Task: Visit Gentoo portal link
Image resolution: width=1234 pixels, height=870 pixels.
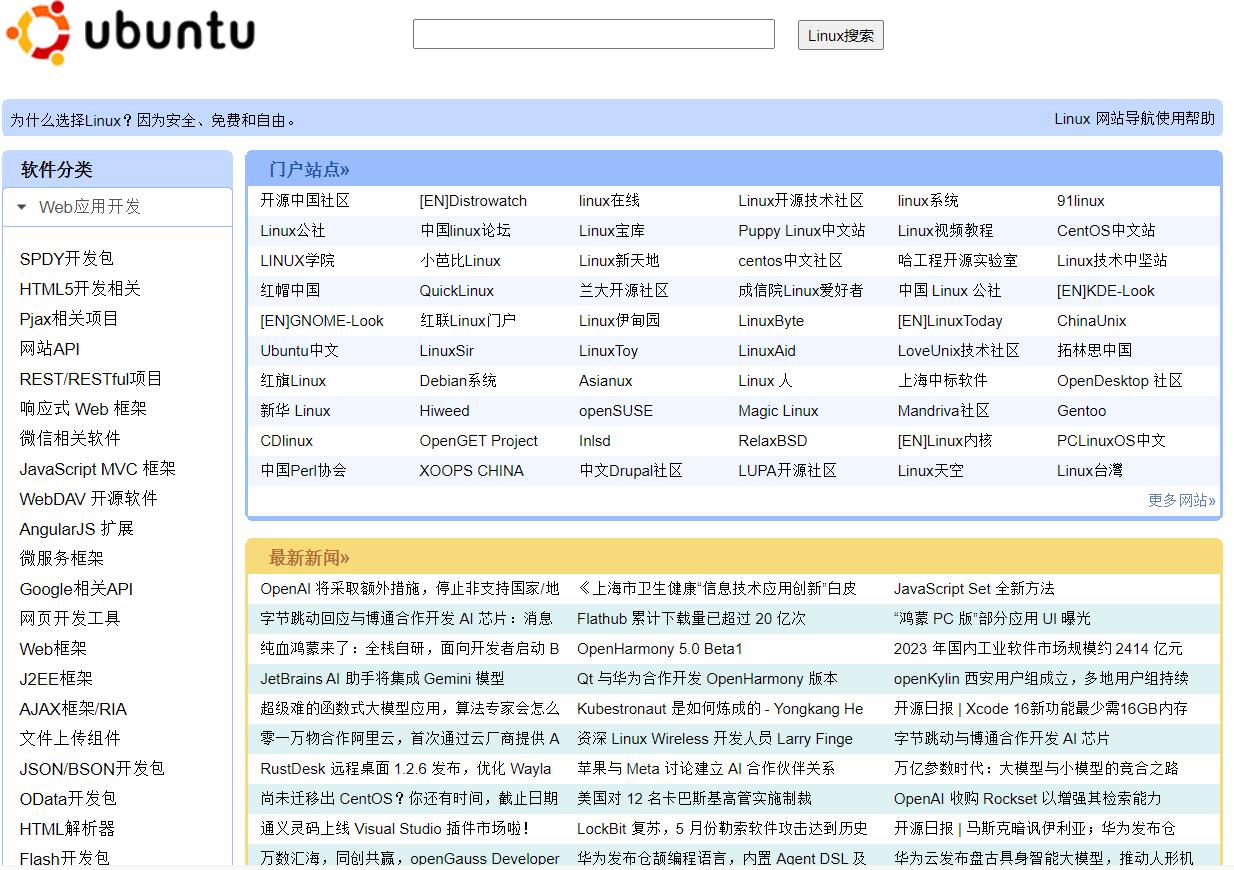Action: click(1082, 411)
